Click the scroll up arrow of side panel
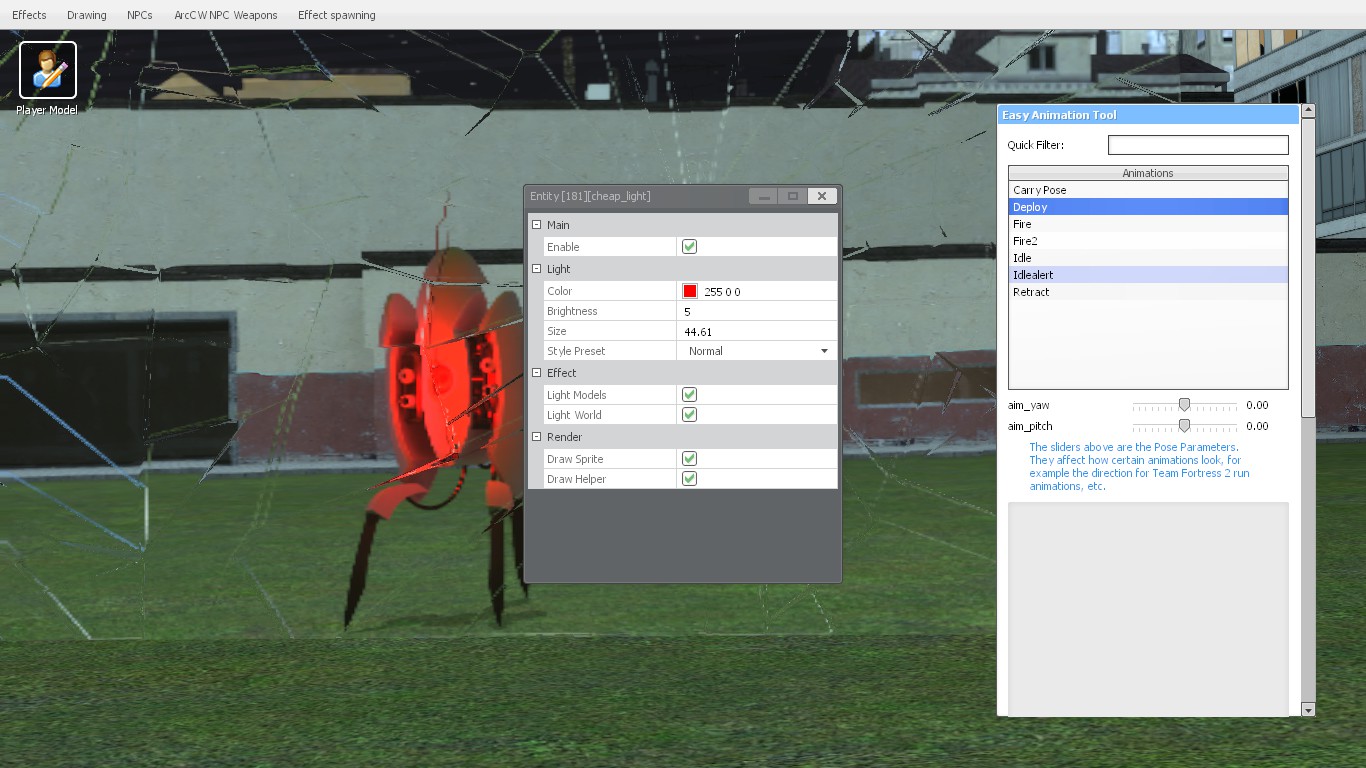1366x768 pixels. (x=1308, y=110)
